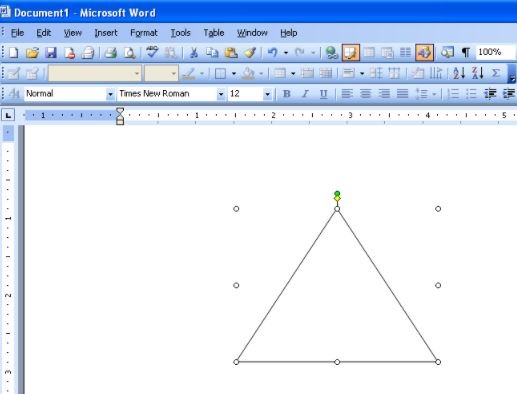
Task: Click the Justify alignment button
Action: [403, 94]
